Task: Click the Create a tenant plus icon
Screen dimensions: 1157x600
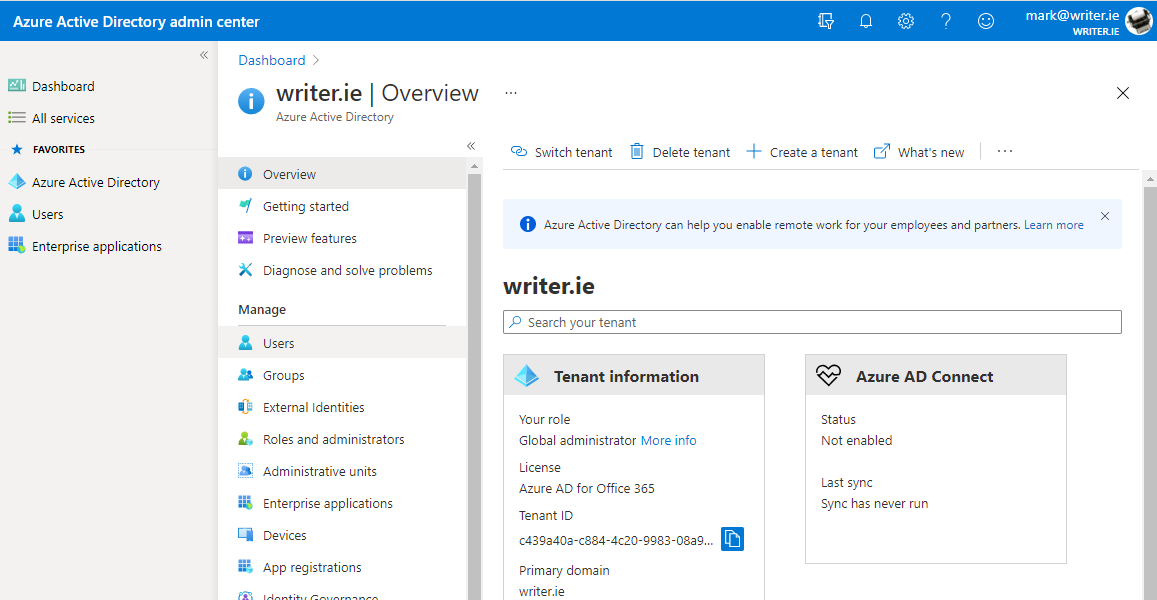Action: coord(754,151)
